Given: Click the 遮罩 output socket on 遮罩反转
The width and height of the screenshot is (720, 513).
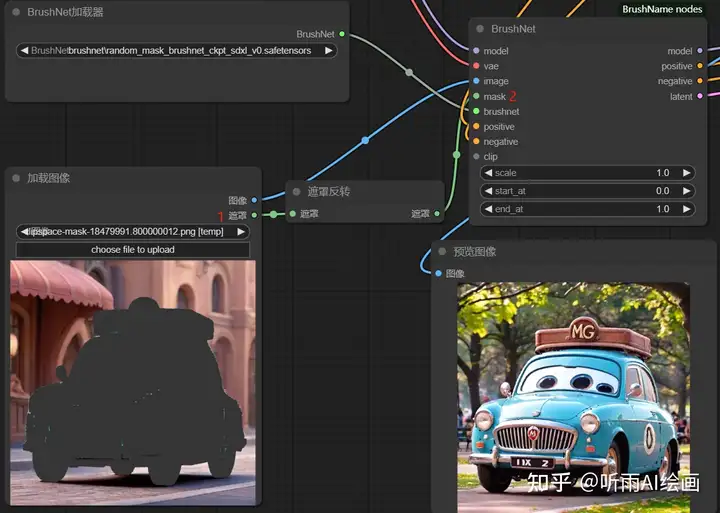Looking at the screenshot, I should click(x=437, y=214).
